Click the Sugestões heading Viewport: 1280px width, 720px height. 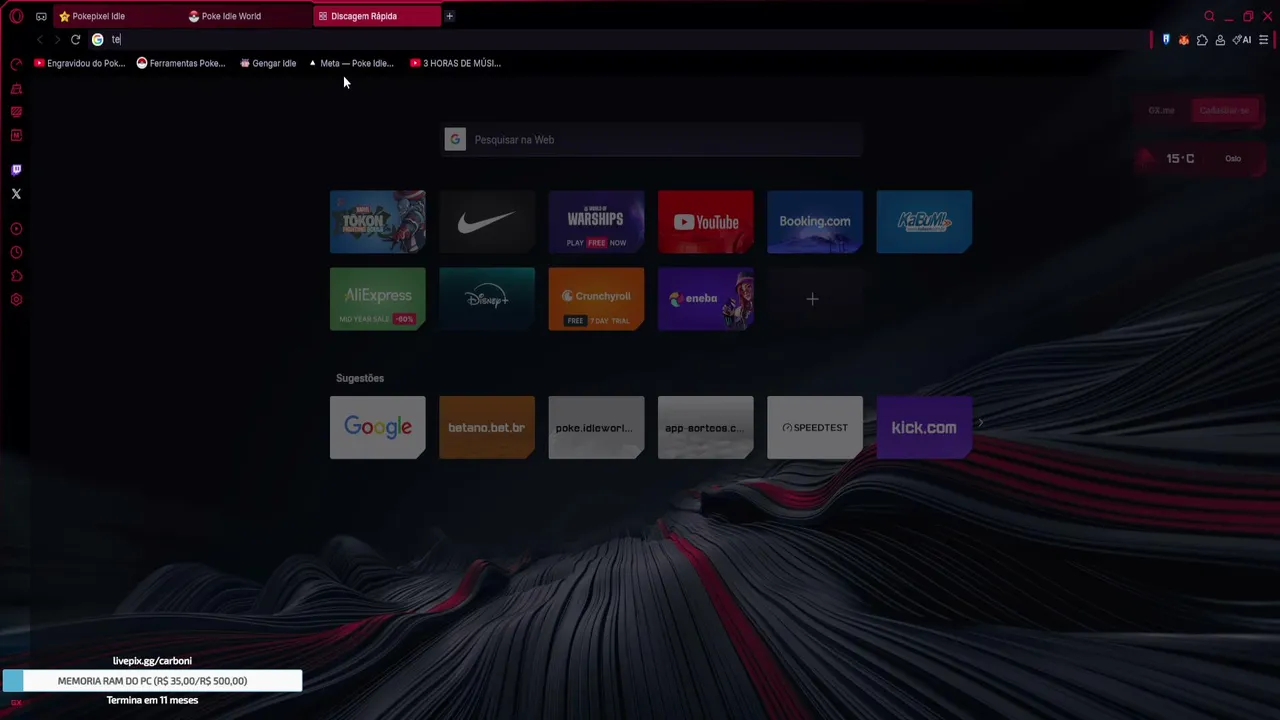(x=360, y=378)
